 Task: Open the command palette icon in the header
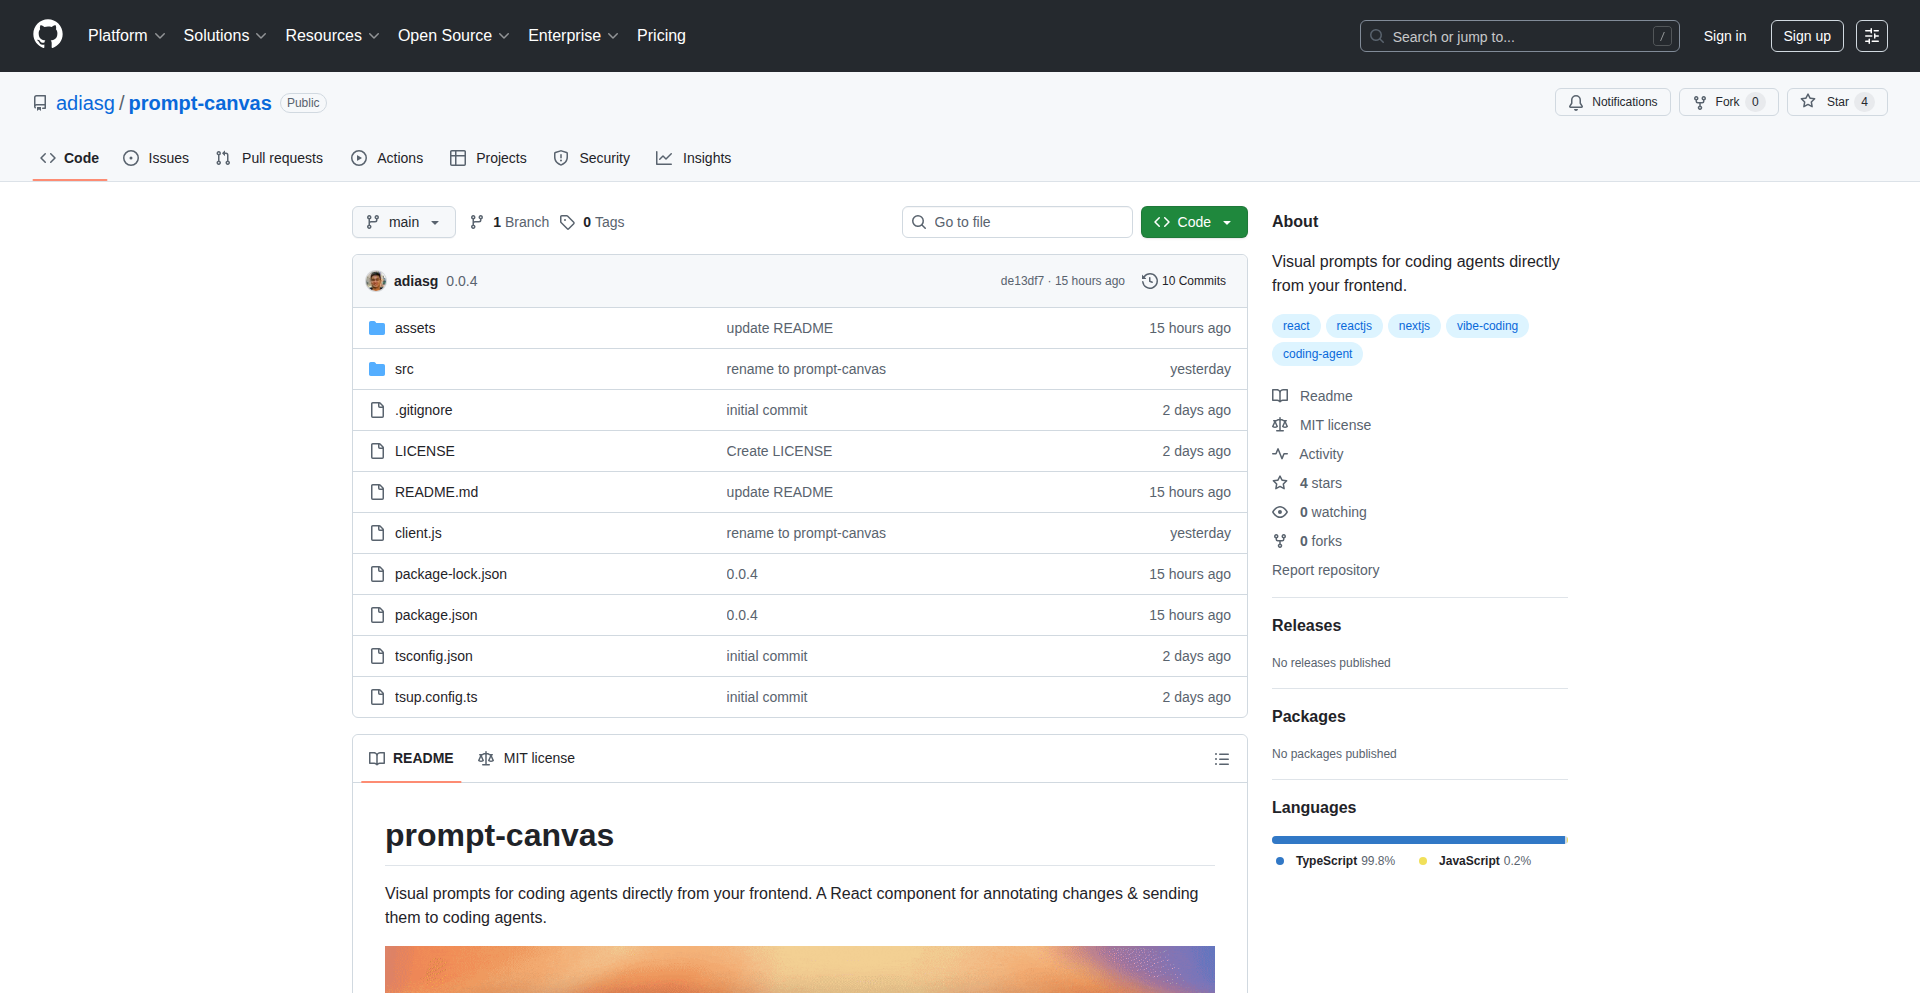(x=1871, y=36)
